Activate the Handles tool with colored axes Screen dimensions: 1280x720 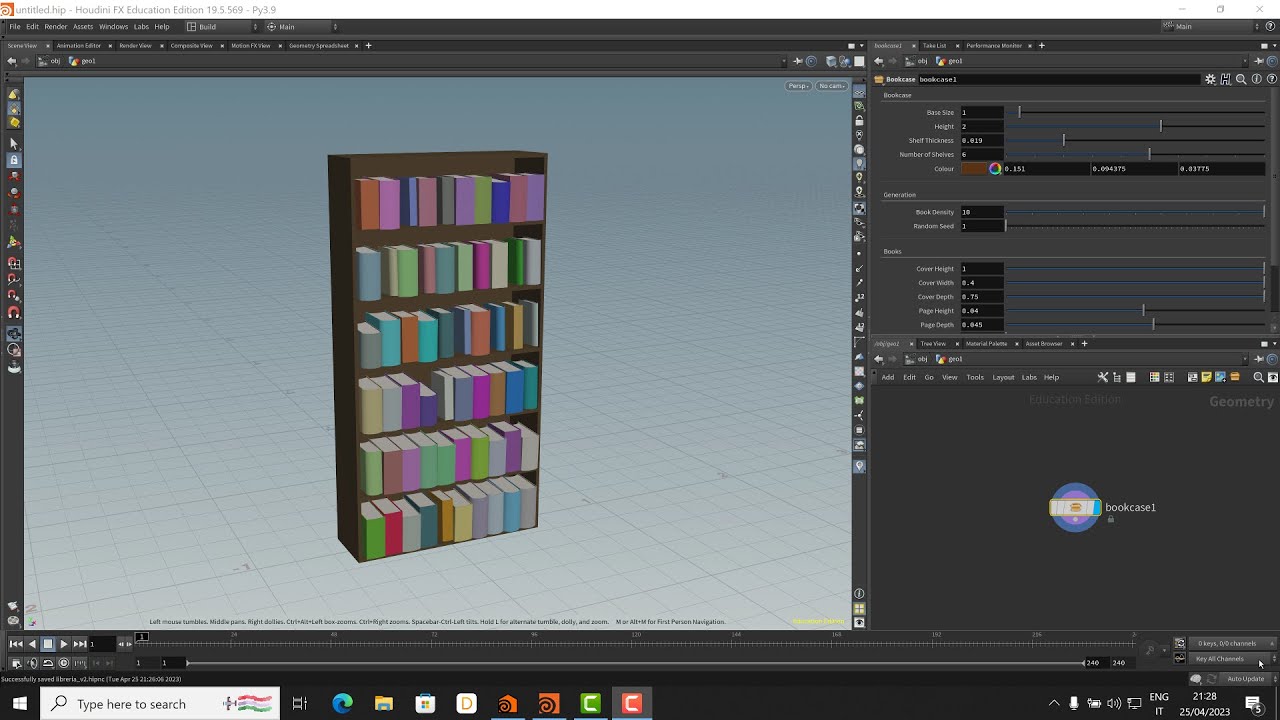14,242
